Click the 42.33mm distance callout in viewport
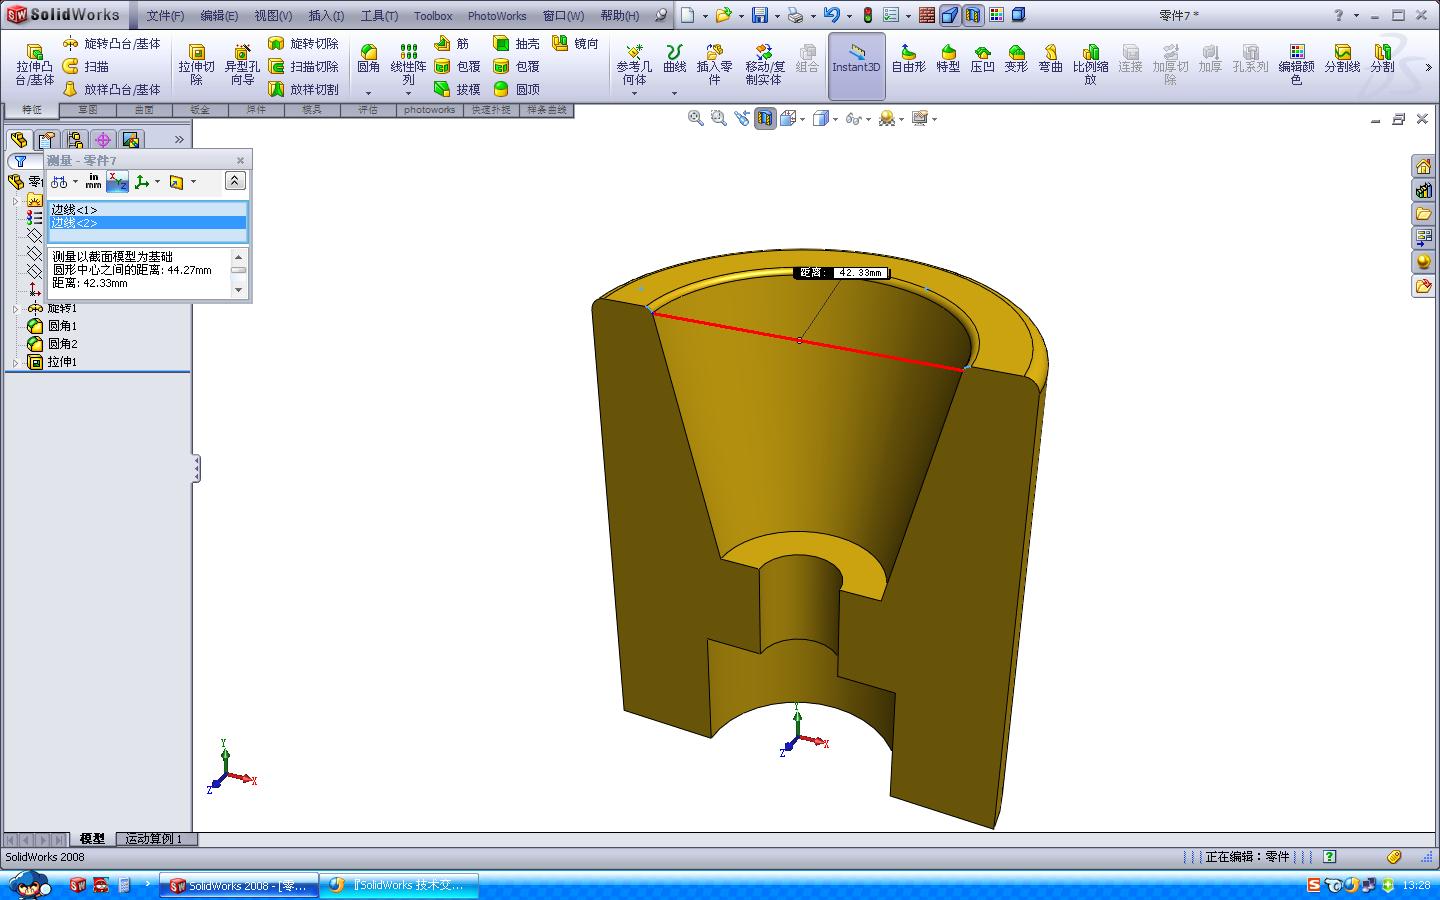The height and width of the screenshot is (900, 1440). (841, 272)
